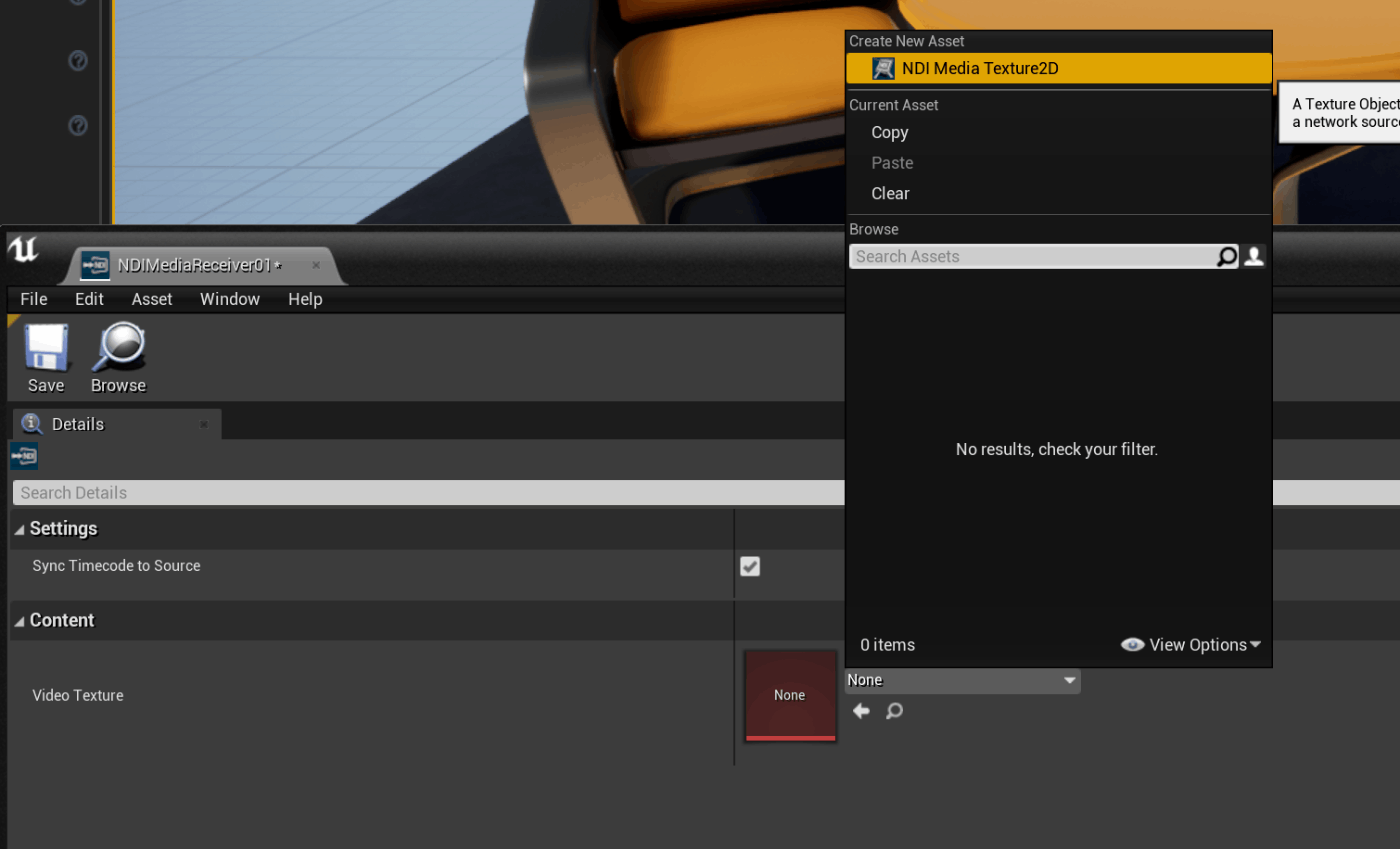The height and width of the screenshot is (849, 1400).
Task: Use selected asset arrow under Video Texture
Action: click(861, 711)
